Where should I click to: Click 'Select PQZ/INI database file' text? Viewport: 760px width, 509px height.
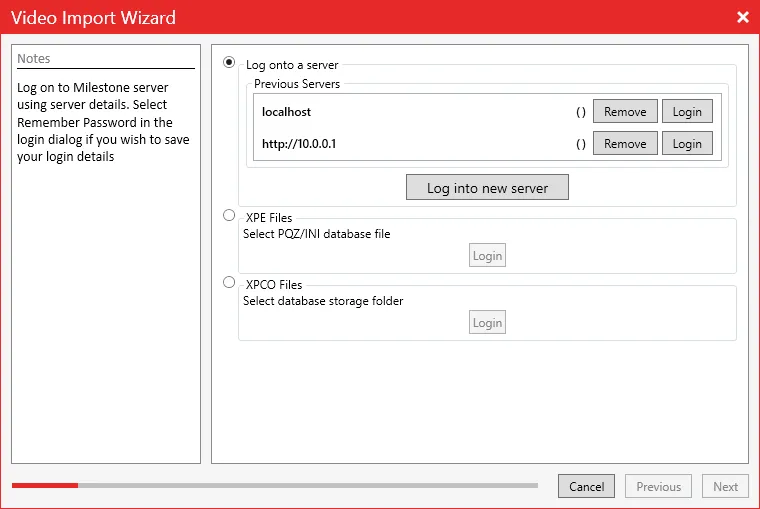pyautogui.click(x=317, y=234)
